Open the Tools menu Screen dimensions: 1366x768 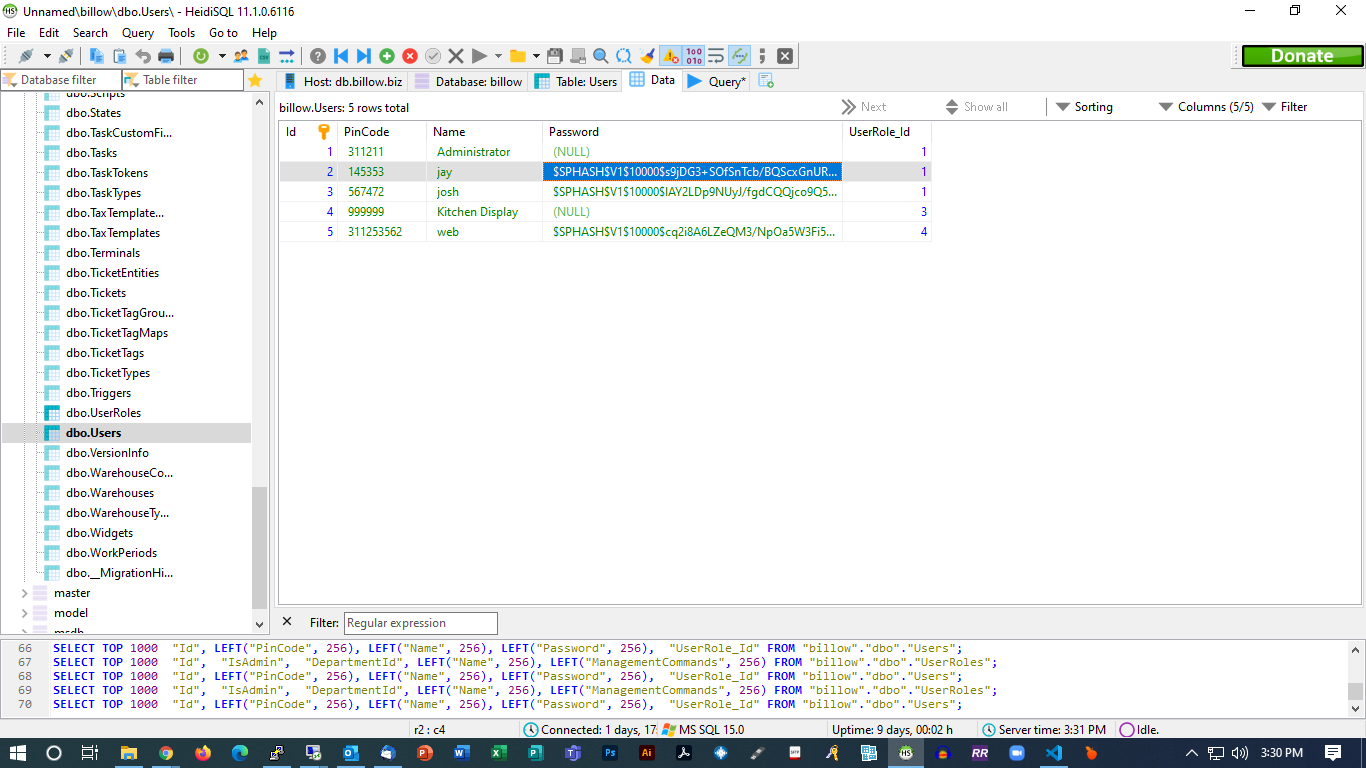click(182, 33)
